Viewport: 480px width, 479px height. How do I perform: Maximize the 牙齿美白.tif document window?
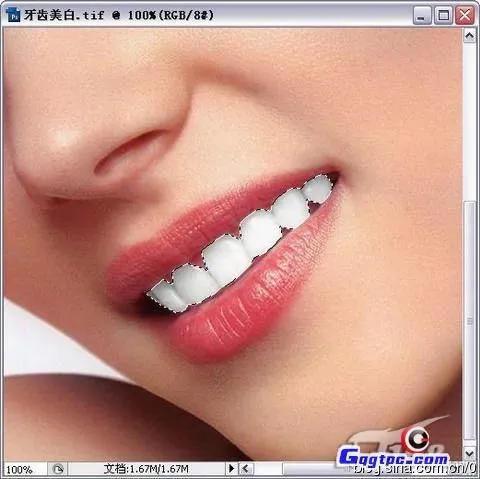tap(443, 15)
